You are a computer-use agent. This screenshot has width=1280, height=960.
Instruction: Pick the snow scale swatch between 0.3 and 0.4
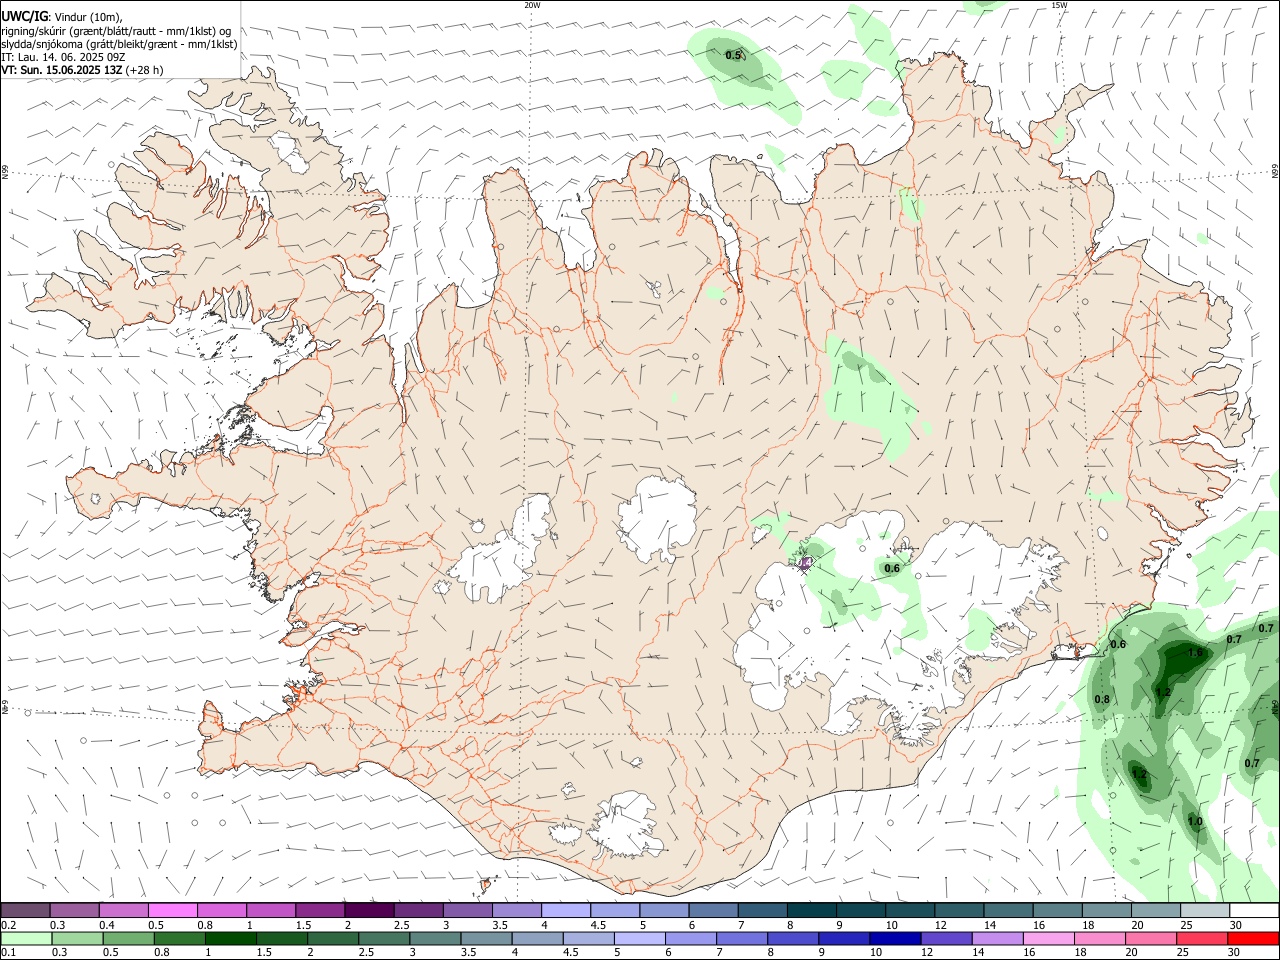coord(74,911)
